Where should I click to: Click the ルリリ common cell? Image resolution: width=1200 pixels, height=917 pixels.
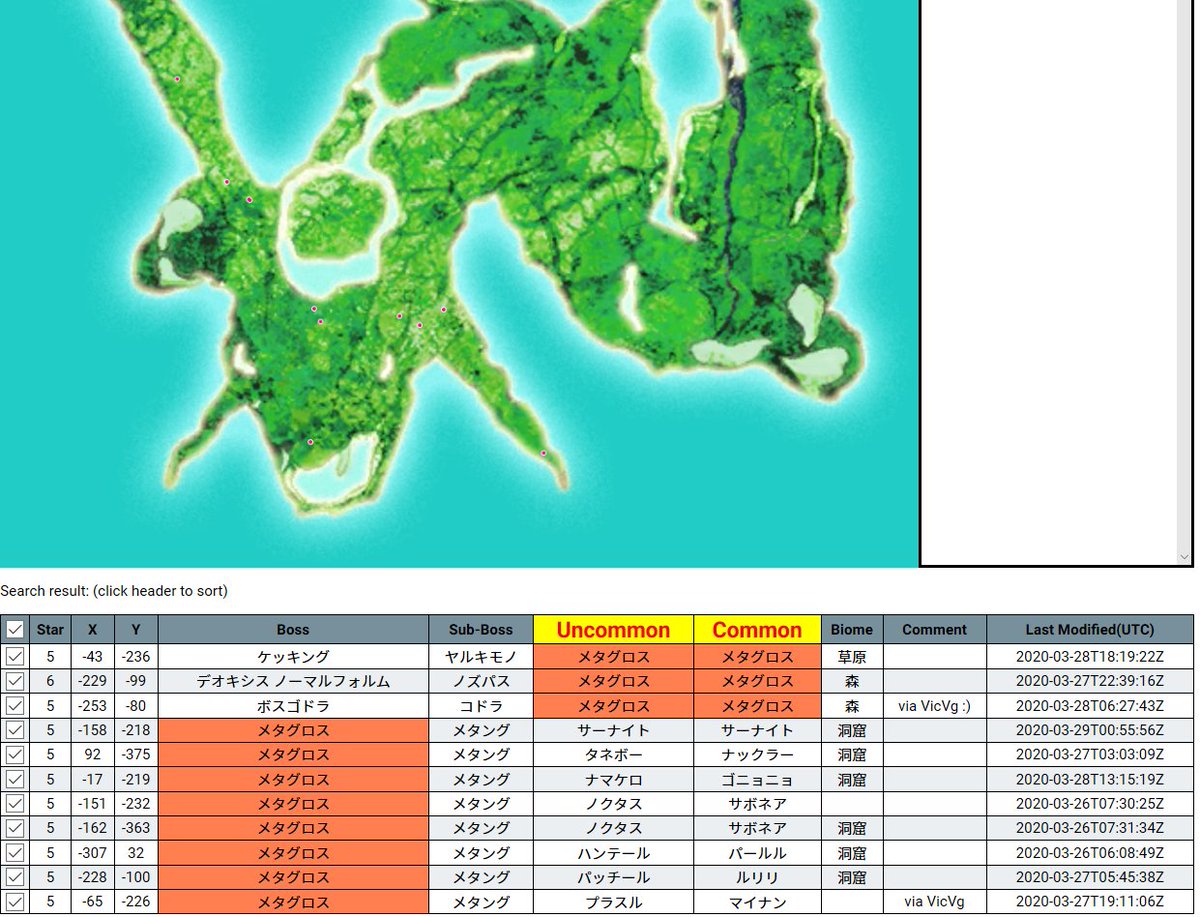pyautogui.click(x=757, y=877)
